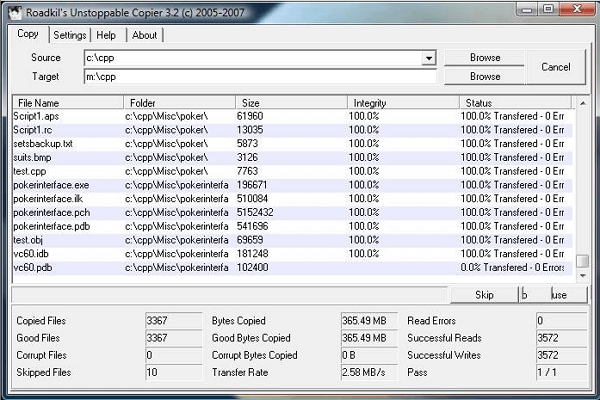The height and width of the screenshot is (400, 600).
Task: Open the Settings tab
Action: (x=70, y=35)
